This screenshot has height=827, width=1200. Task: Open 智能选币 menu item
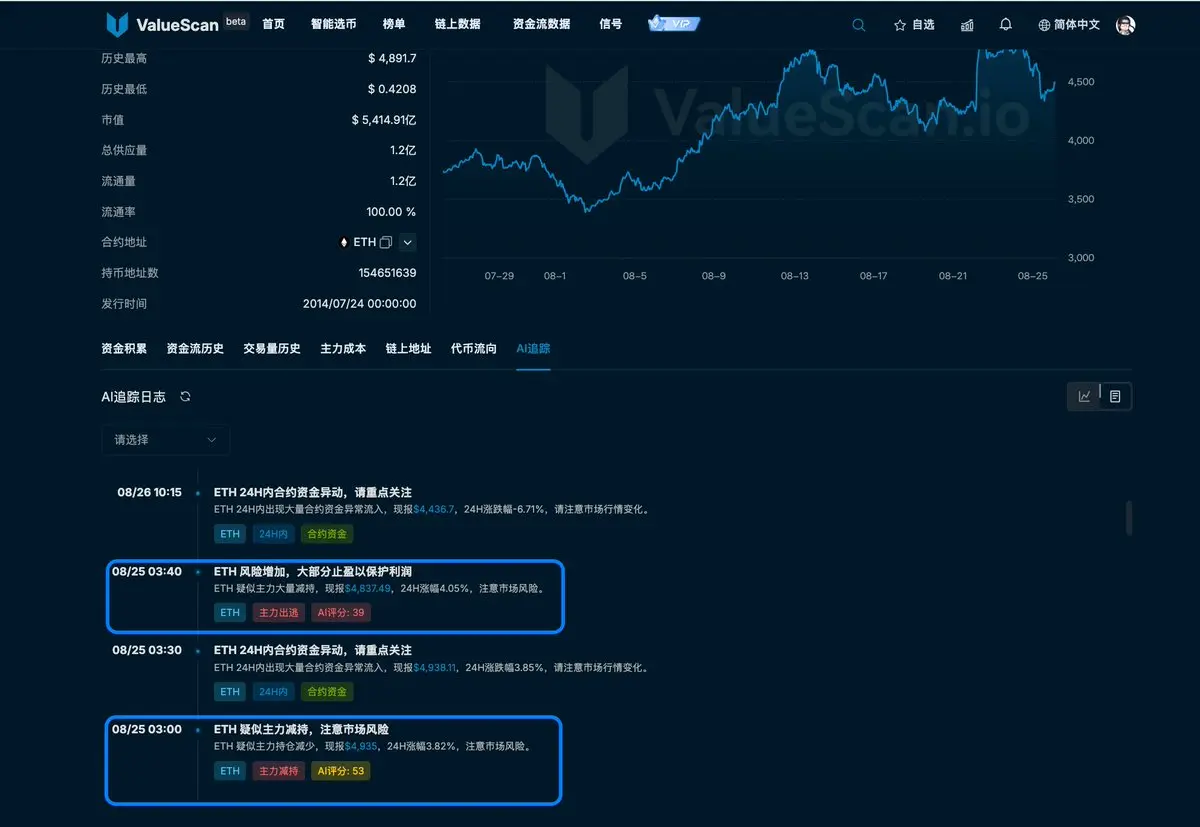tap(333, 24)
